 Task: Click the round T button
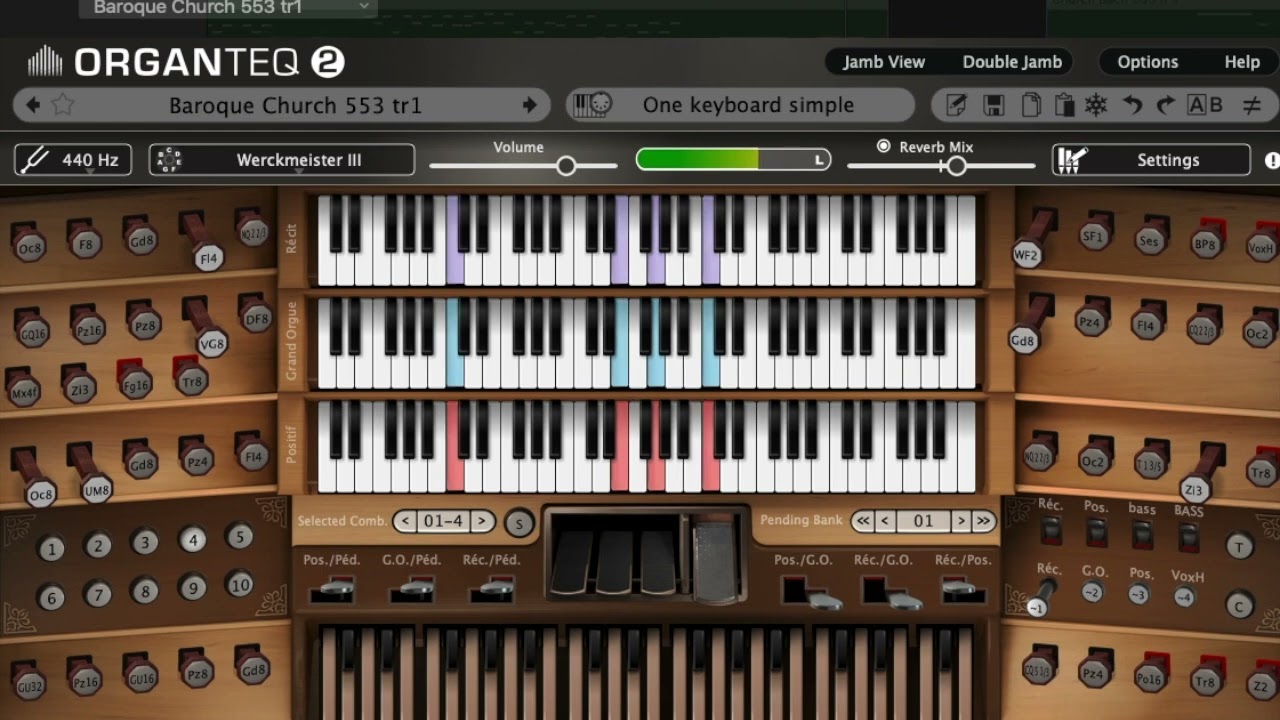click(1240, 546)
